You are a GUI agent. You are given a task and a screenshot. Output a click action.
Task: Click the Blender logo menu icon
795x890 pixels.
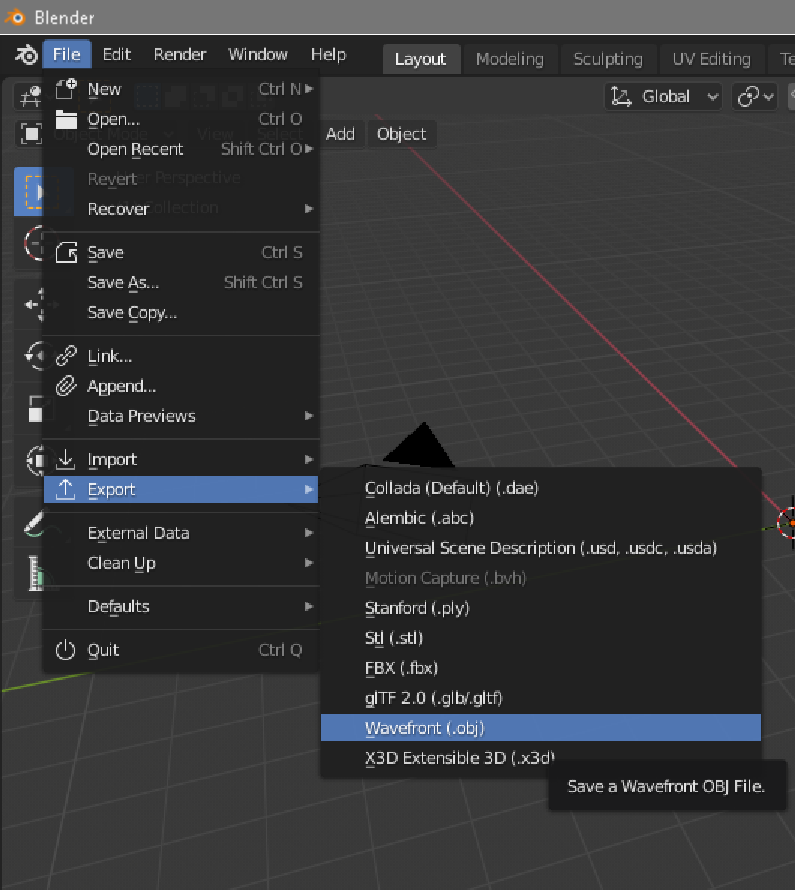coord(26,54)
